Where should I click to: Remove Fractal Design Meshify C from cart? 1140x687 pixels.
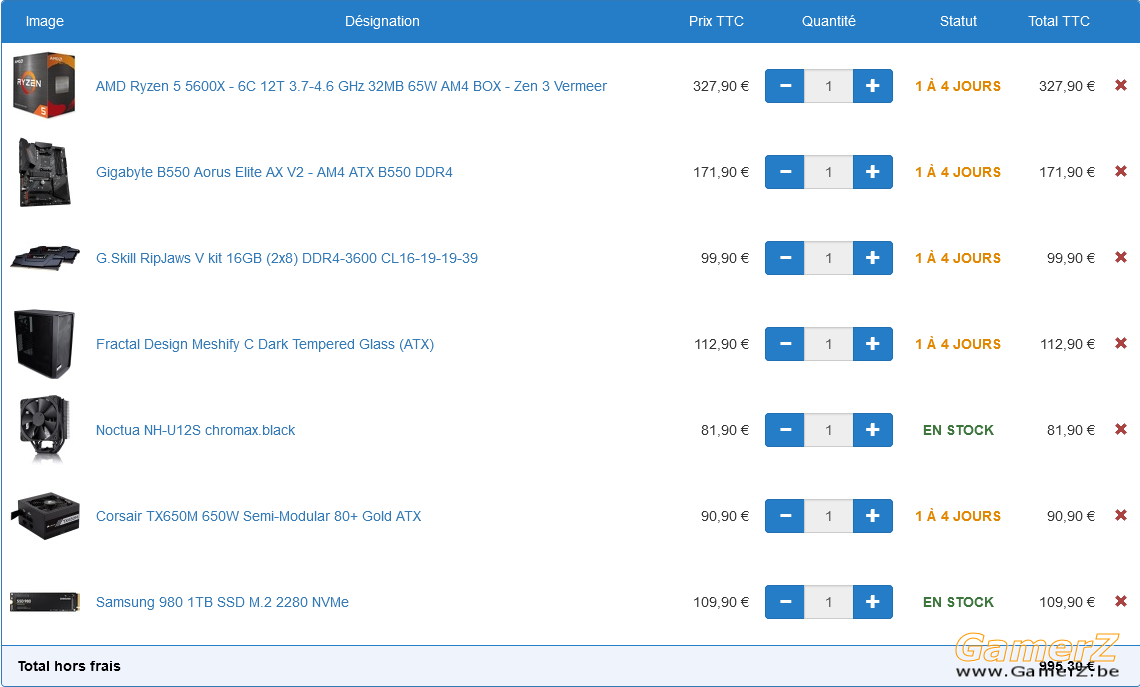click(x=1121, y=343)
